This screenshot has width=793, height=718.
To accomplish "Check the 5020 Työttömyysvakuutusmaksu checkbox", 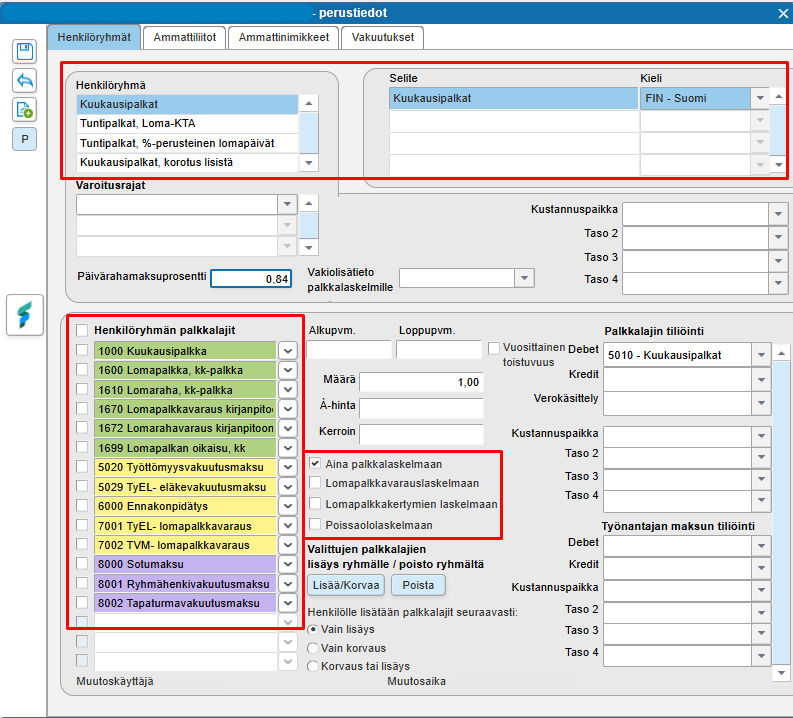I will click(82, 466).
